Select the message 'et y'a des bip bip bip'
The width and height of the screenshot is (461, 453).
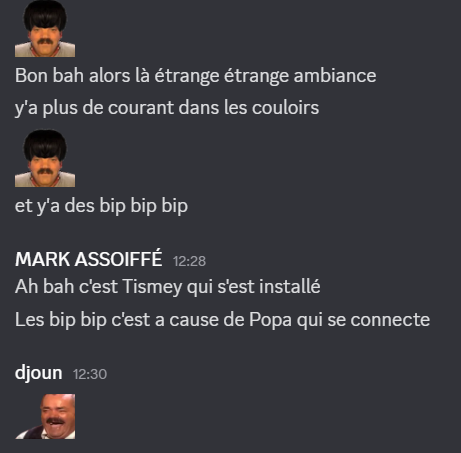tap(101, 206)
